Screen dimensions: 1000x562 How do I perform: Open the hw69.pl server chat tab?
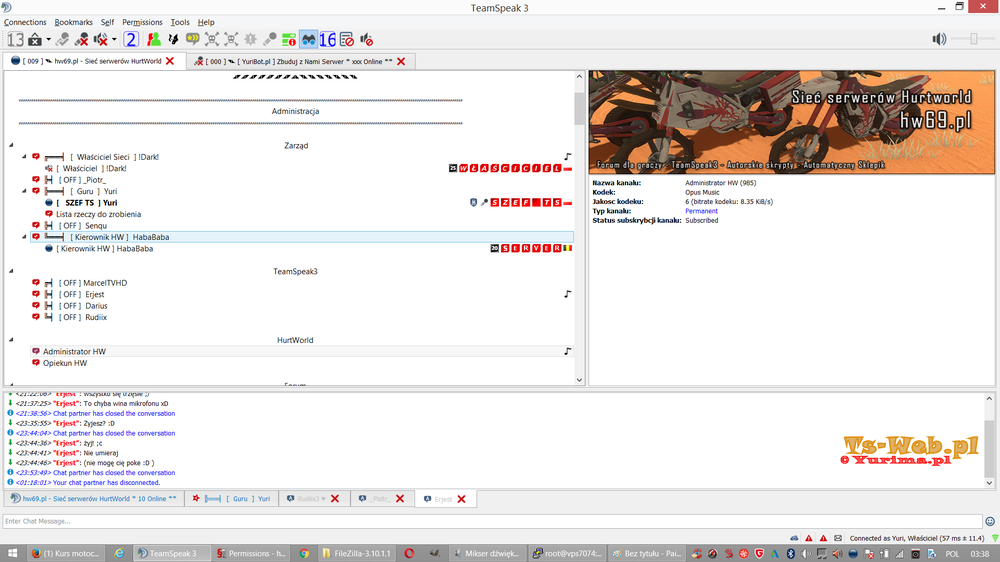94,499
